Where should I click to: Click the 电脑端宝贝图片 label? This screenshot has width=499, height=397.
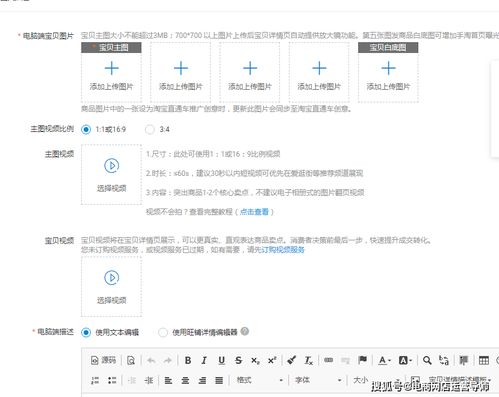coord(48,36)
